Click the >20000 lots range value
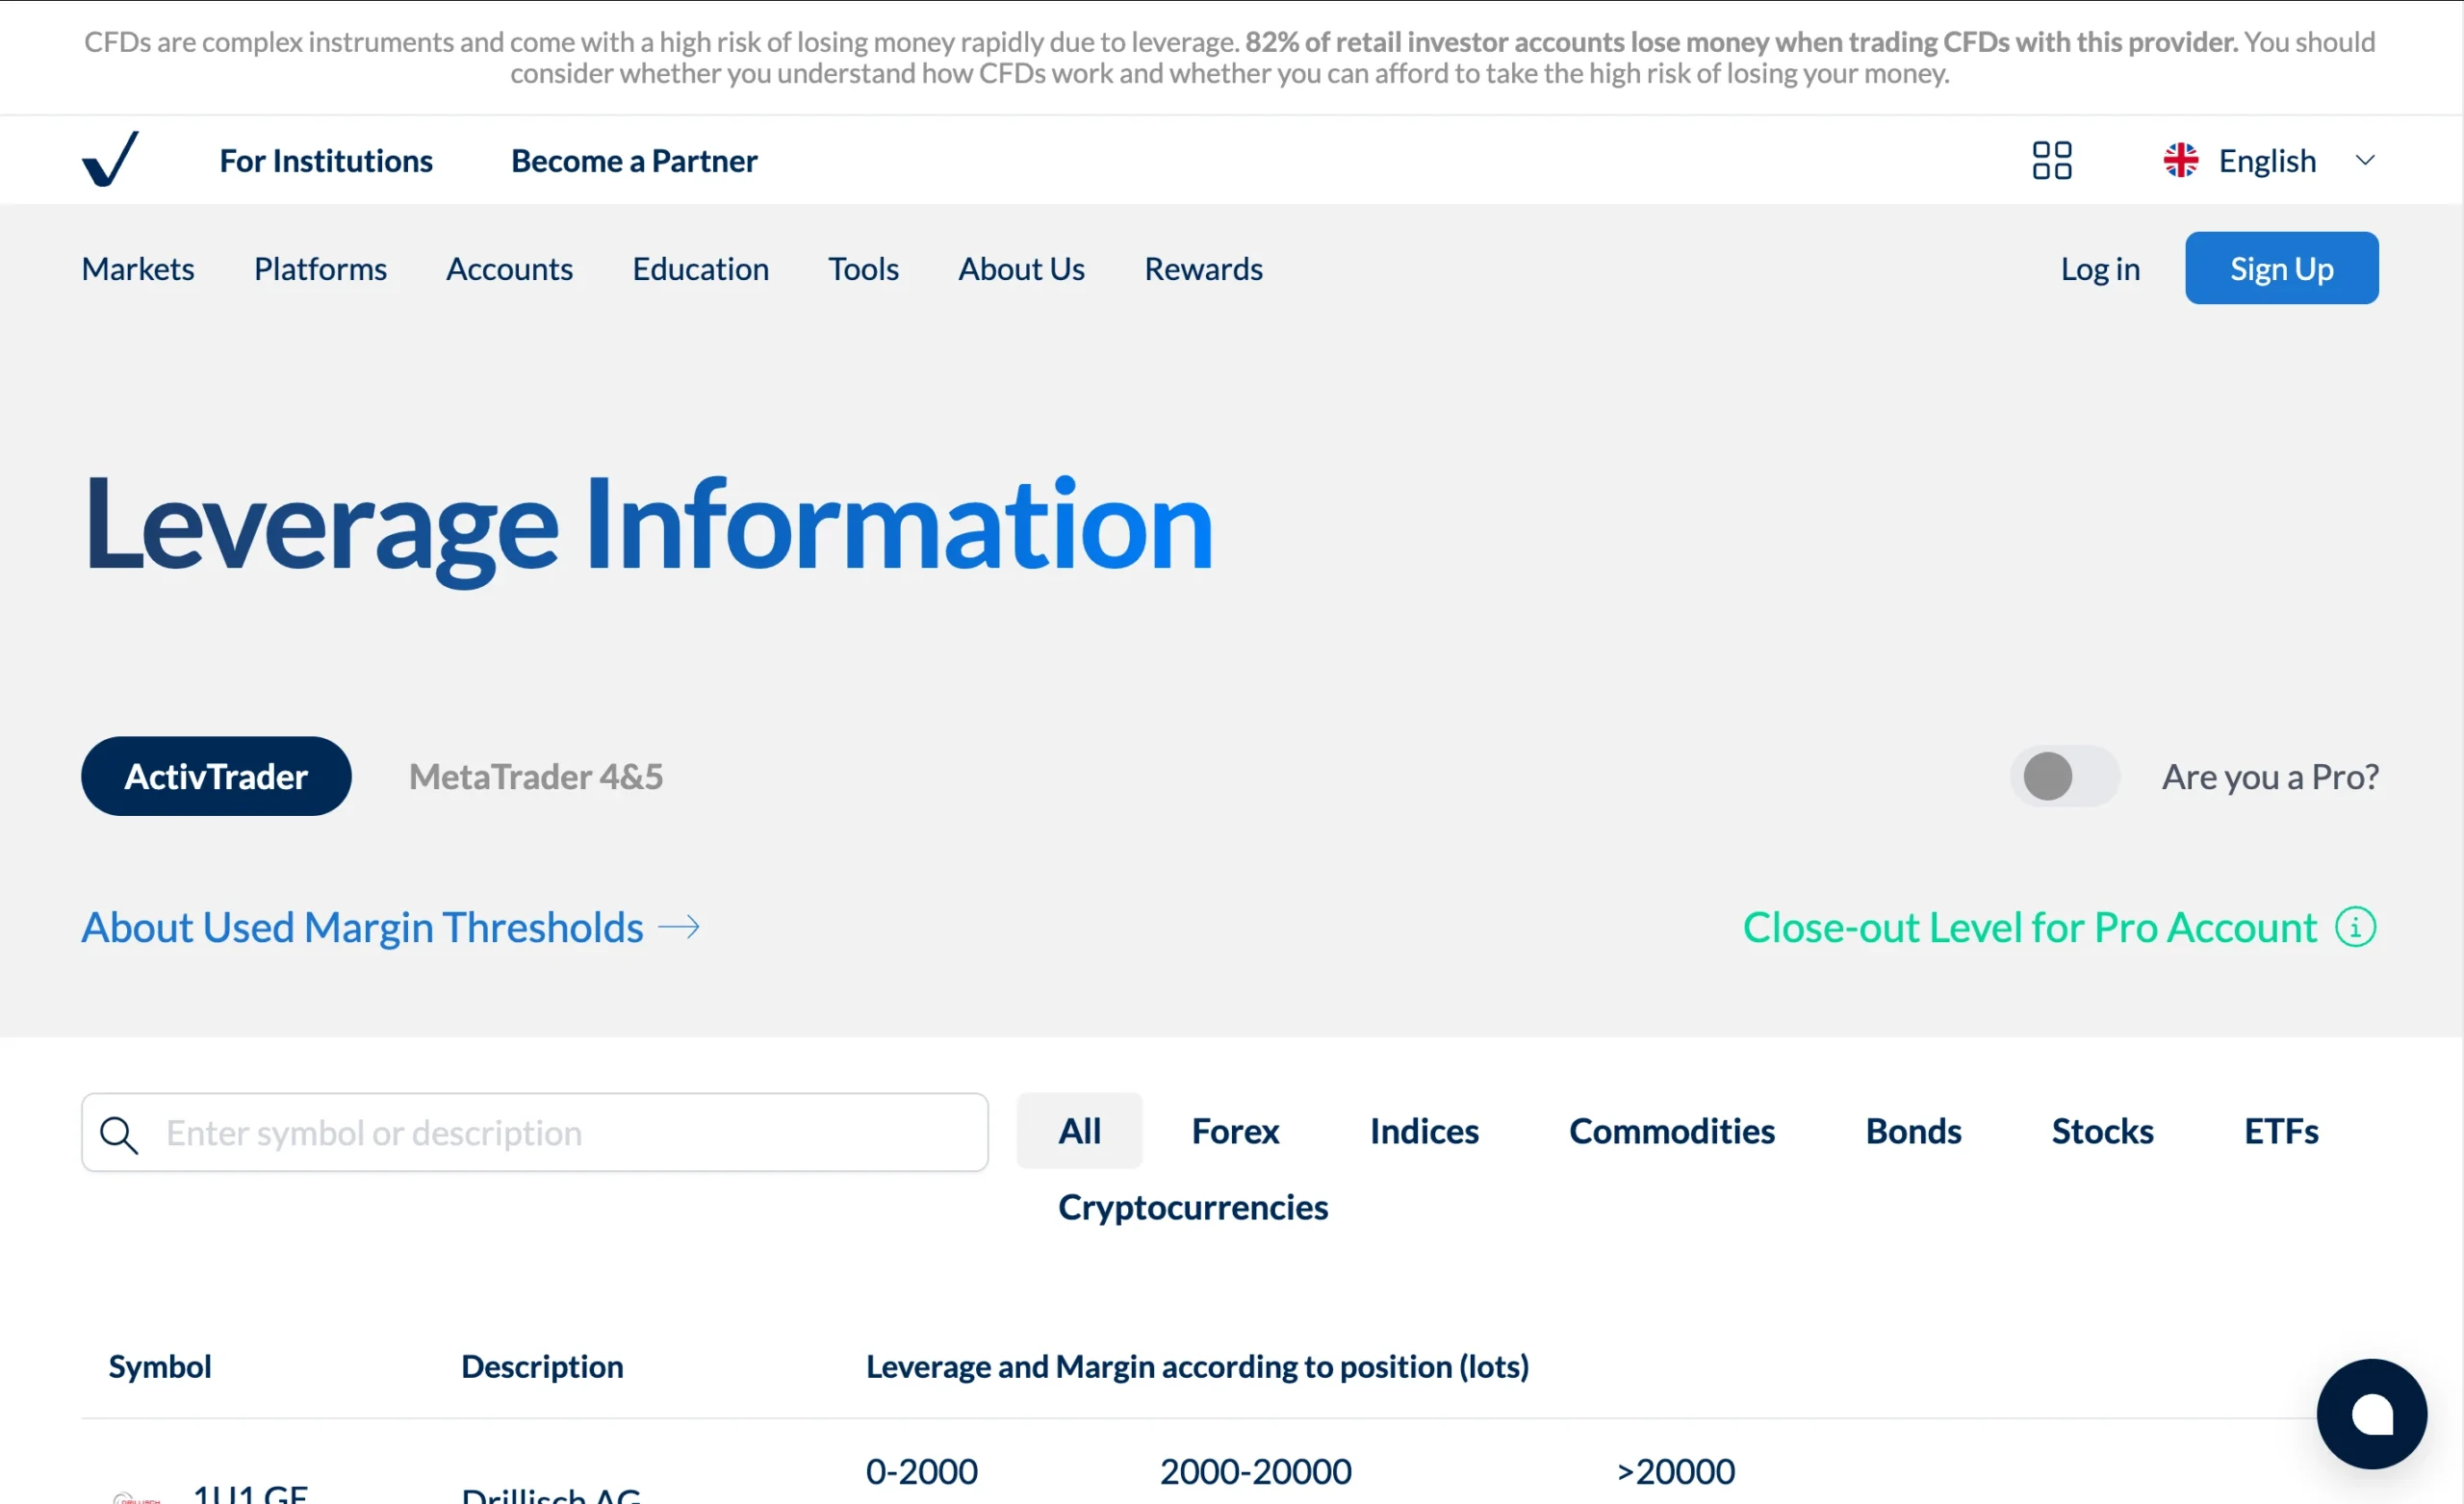The width and height of the screenshot is (2464, 1504). [1676, 1471]
